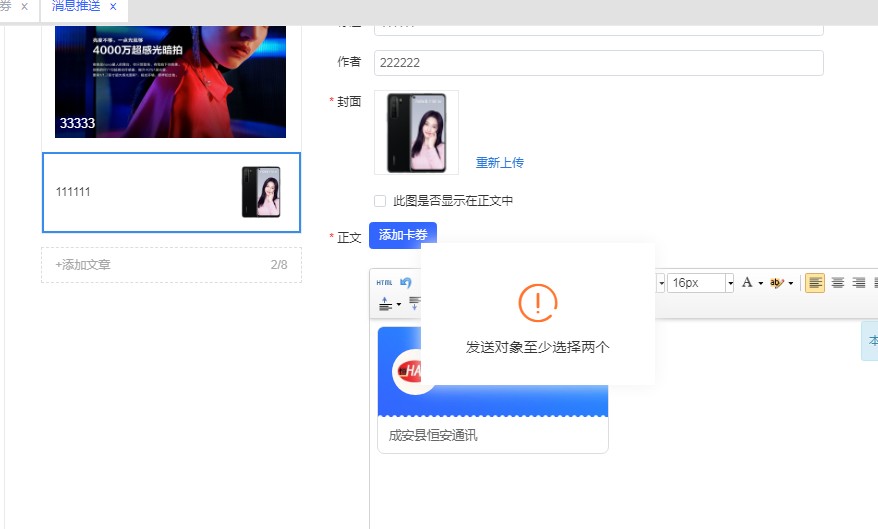The image size is (878, 529).
Task: Select the 33333 cover article
Action: click(170, 80)
